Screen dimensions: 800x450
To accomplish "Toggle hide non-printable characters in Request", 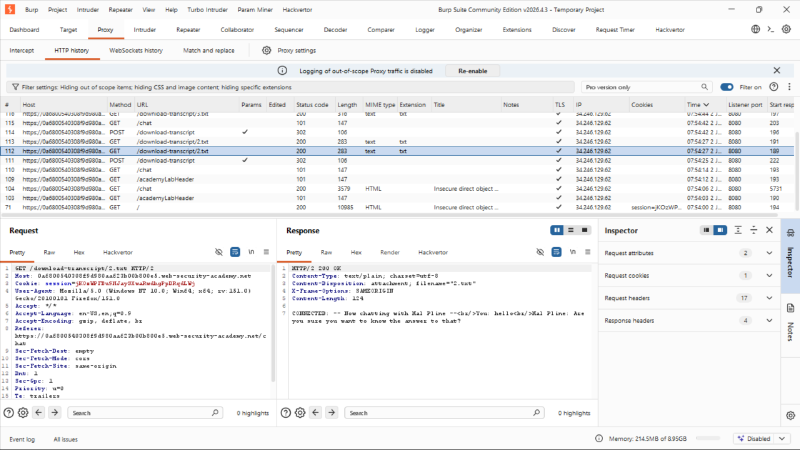I will tap(219, 252).
